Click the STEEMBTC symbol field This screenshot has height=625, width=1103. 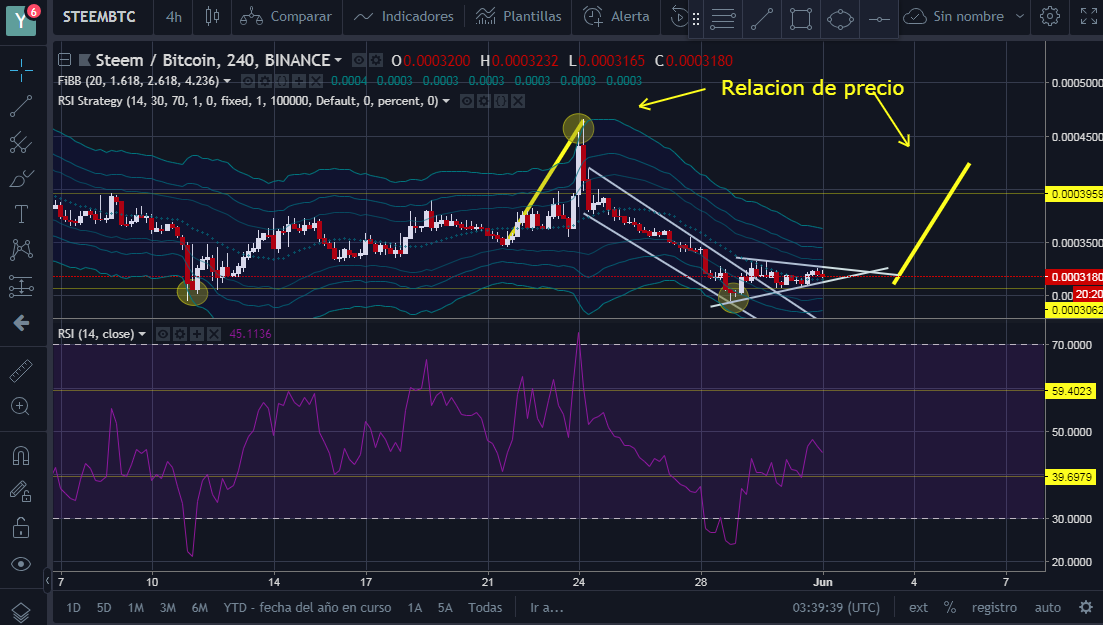click(x=99, y=16)
